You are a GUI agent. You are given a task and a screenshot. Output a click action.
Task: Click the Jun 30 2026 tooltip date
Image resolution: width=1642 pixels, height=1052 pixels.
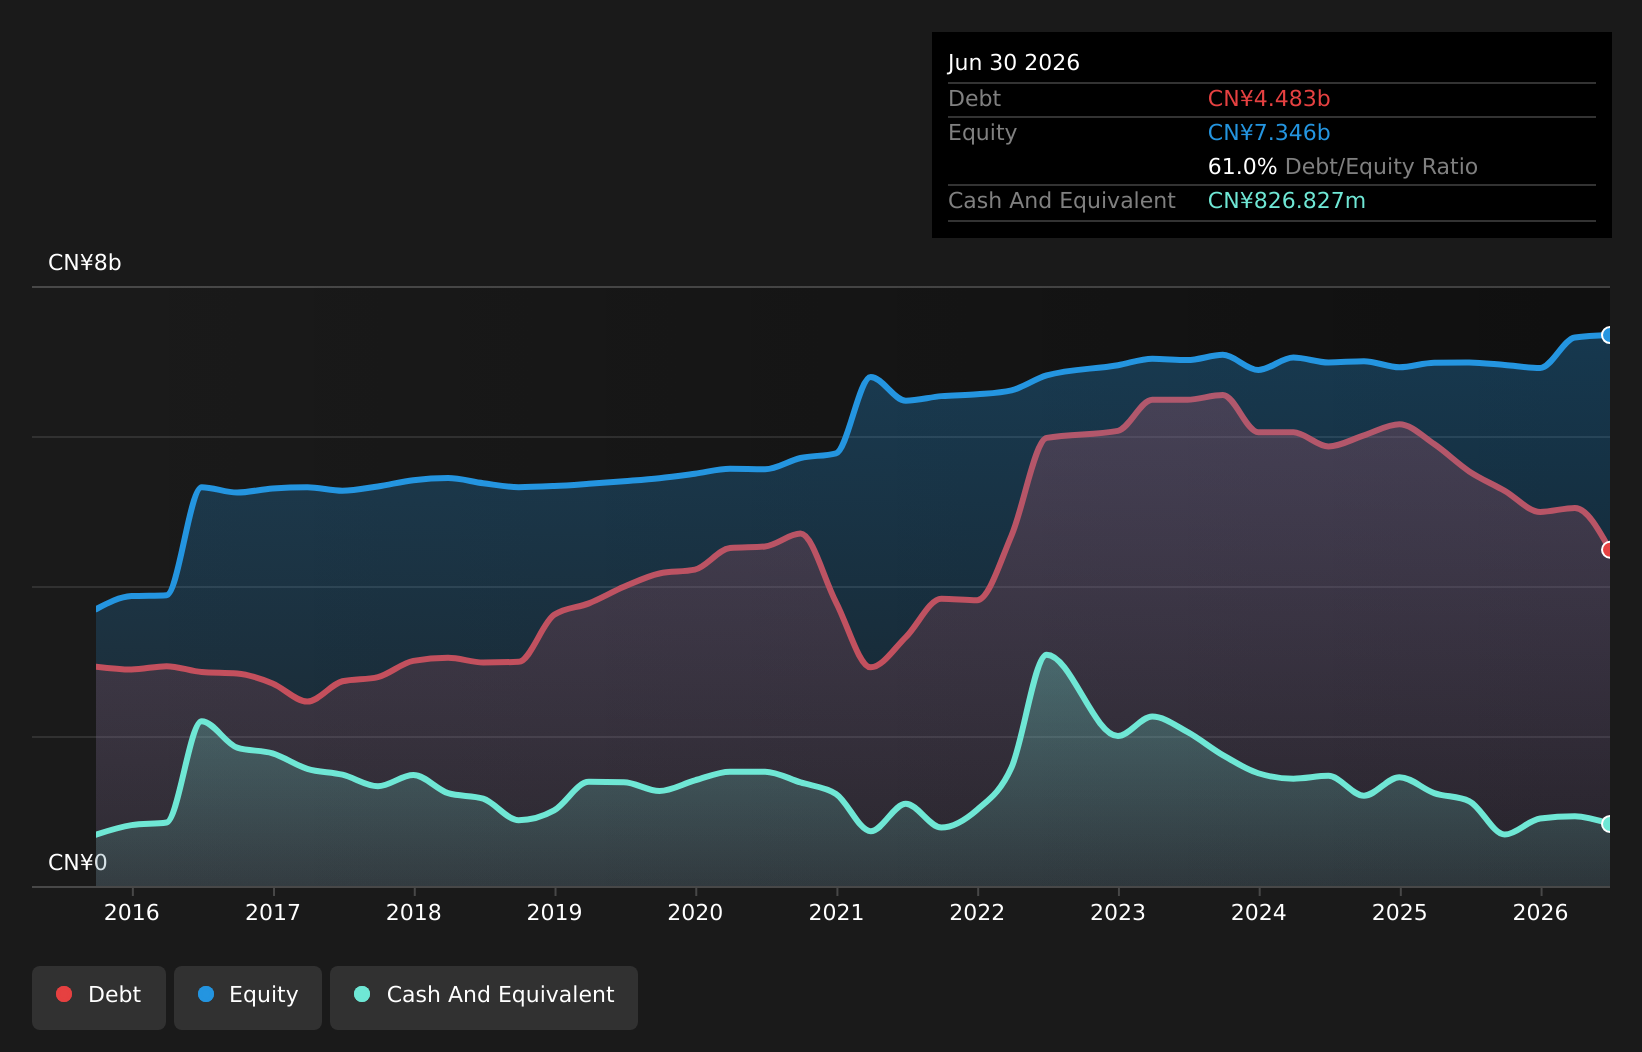click(x=1014, y=63)
